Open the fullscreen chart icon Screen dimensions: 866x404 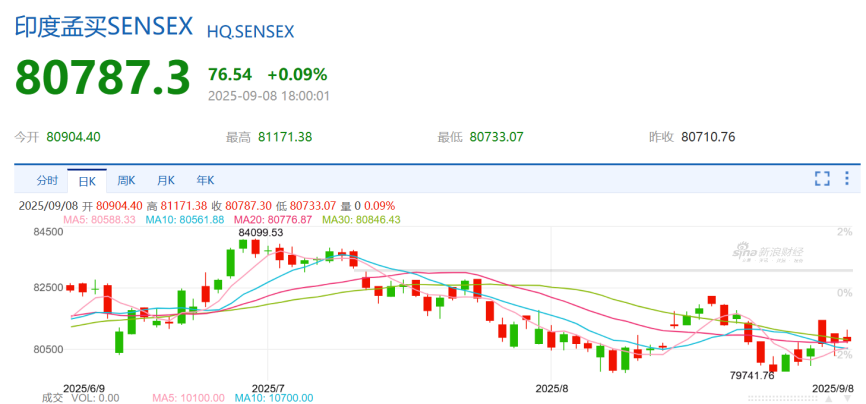click(x=822, y=179)
